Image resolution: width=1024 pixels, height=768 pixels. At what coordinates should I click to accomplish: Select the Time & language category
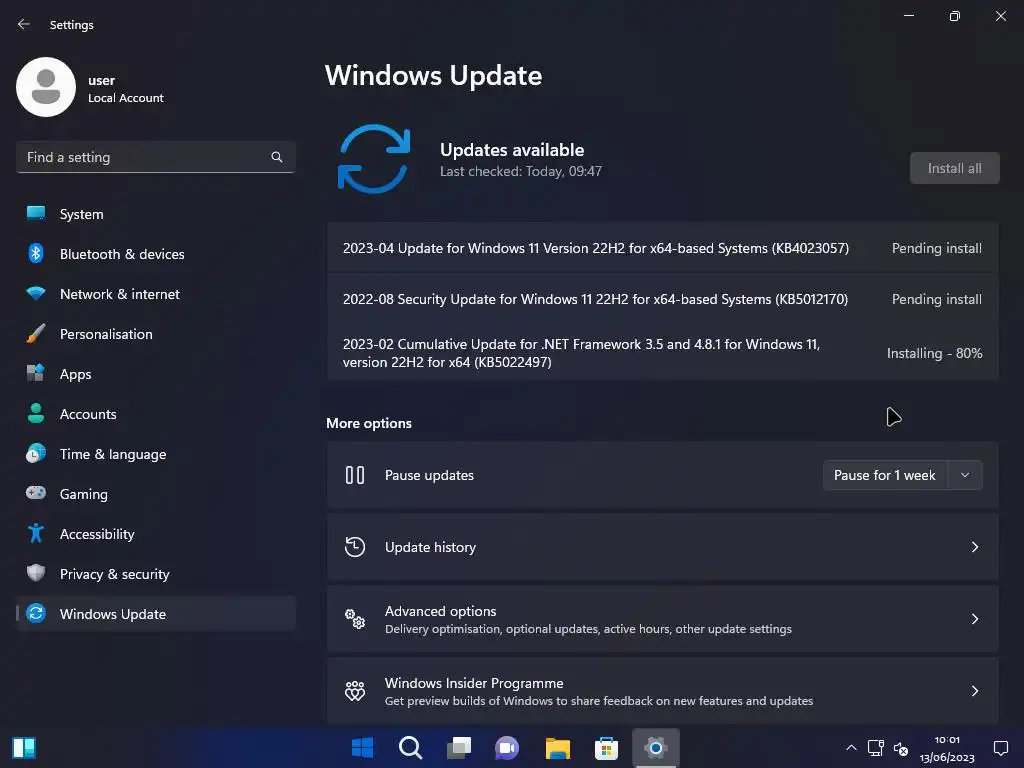tap(155, 453)
